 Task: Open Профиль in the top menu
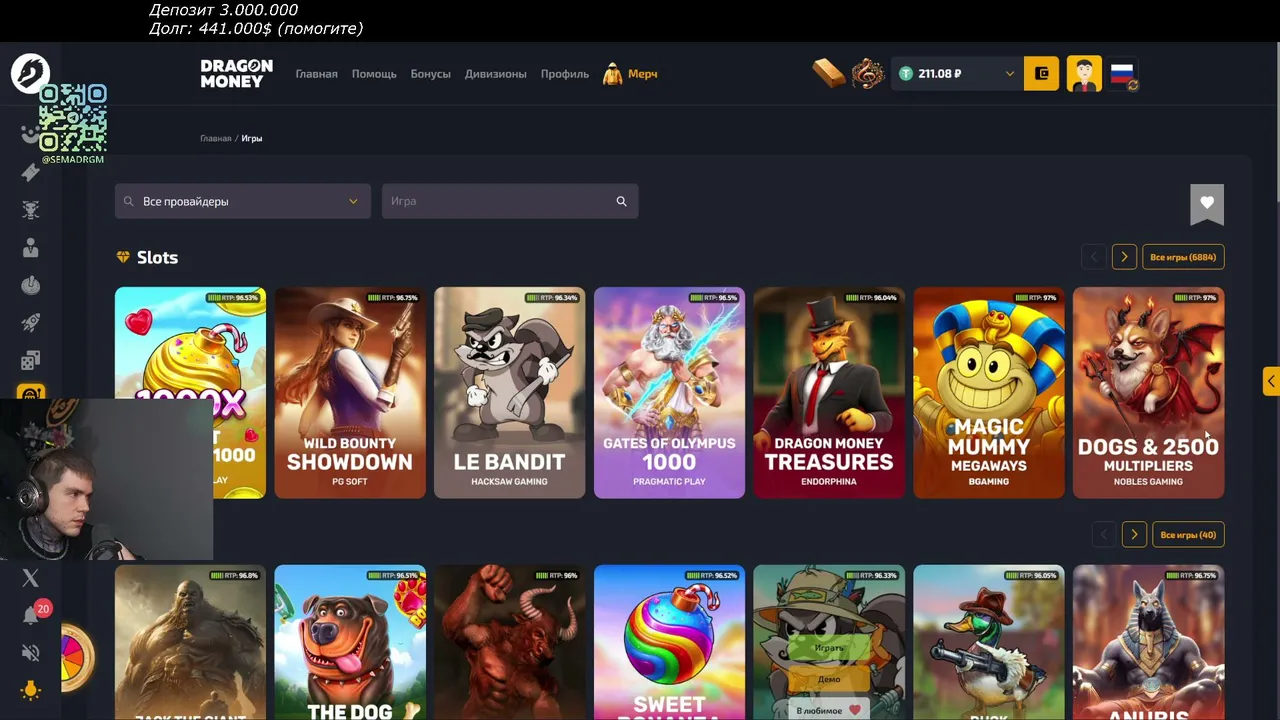[x=565, y=74]
